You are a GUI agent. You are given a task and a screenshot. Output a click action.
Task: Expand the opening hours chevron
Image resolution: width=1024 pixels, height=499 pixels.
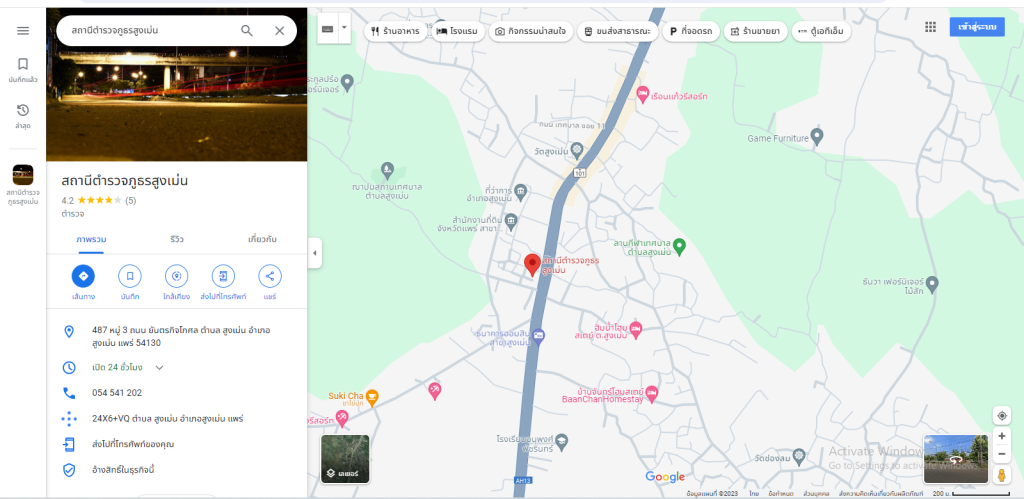159,368
